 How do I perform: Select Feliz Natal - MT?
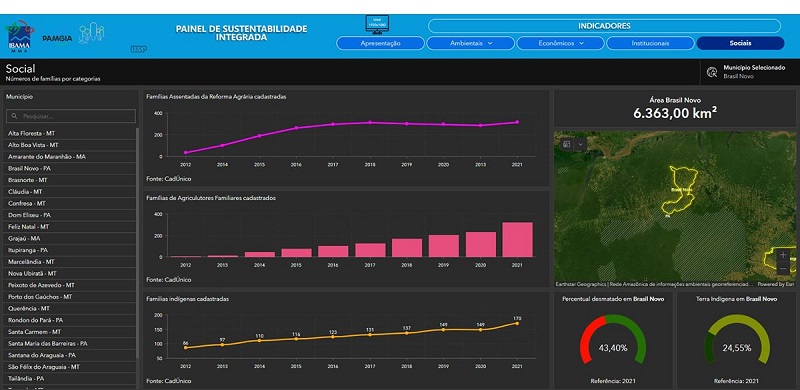click(70, 227)
